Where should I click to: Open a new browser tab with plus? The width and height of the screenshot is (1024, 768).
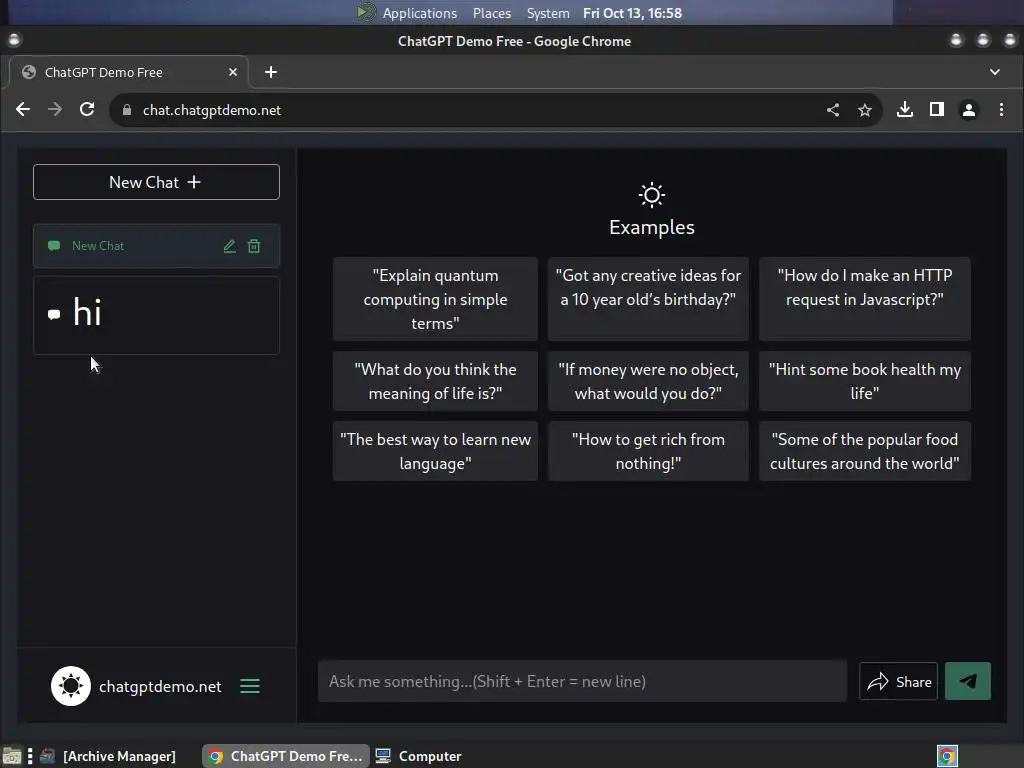[271, 72]
